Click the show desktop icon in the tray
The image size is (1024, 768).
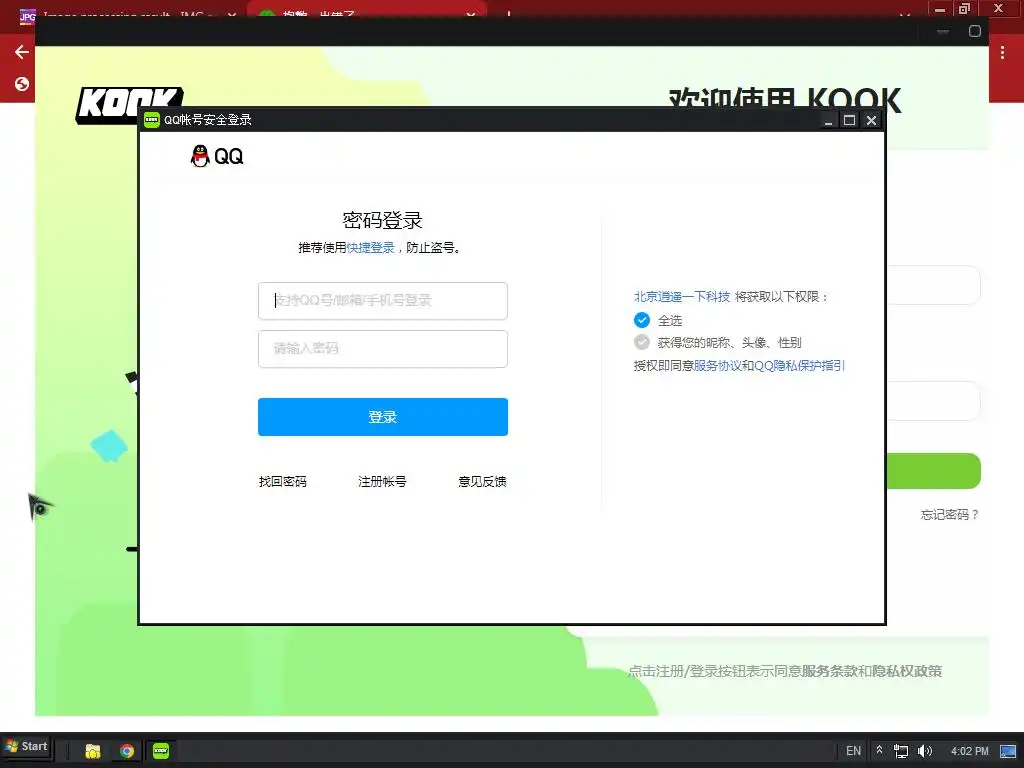click(x=1008, y=752)
